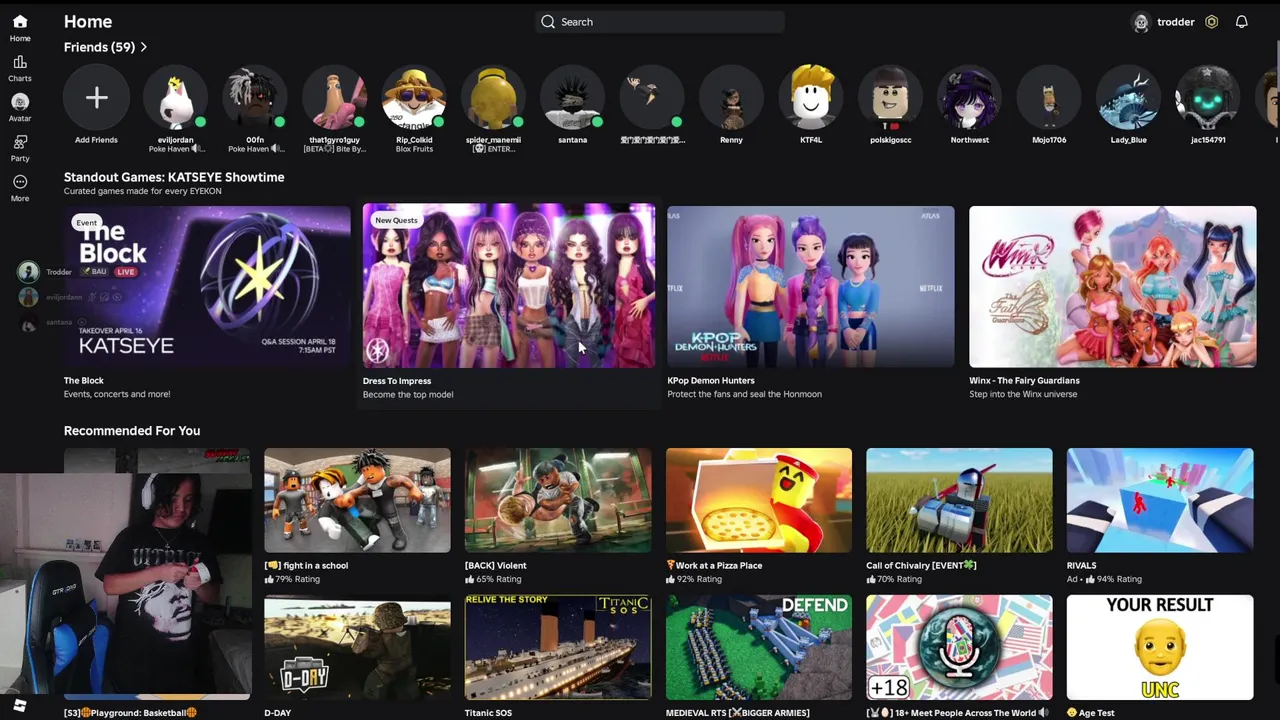Open fight in a school game thumbnail
1280x720 pixels.
pos(357,500)
